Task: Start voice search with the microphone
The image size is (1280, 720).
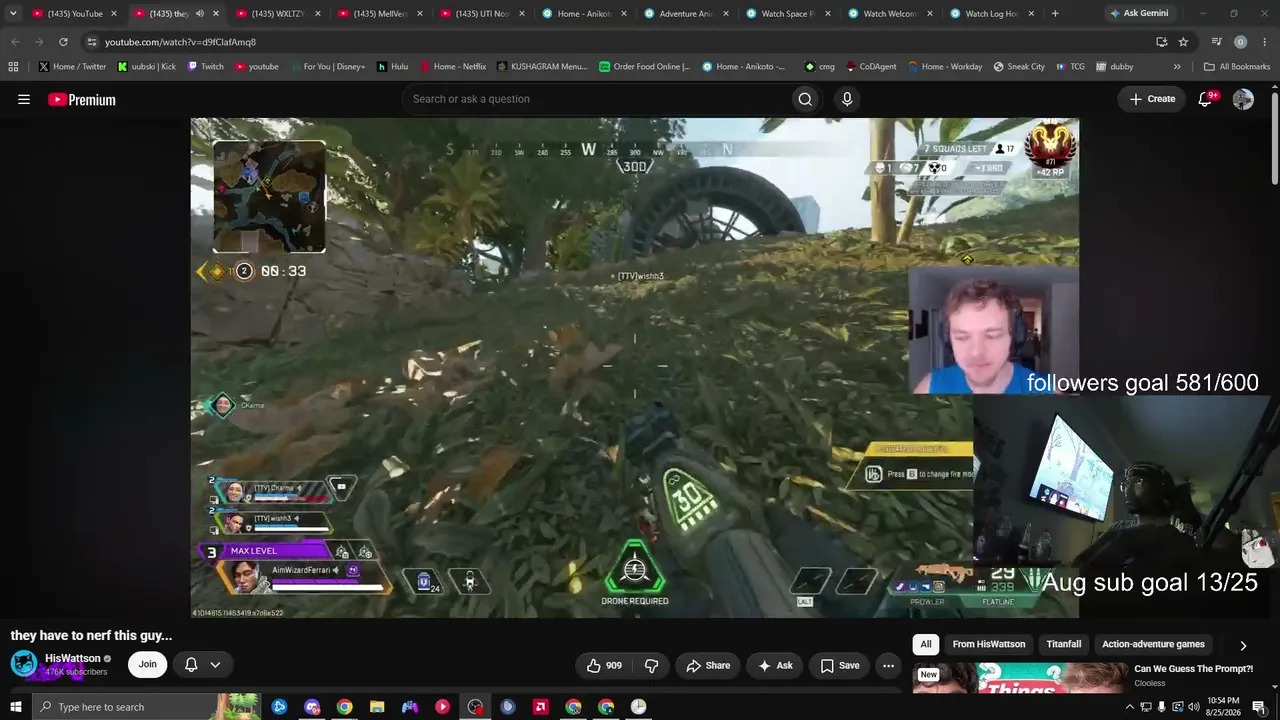Action: pyautogui.click(x=847, y=99)
